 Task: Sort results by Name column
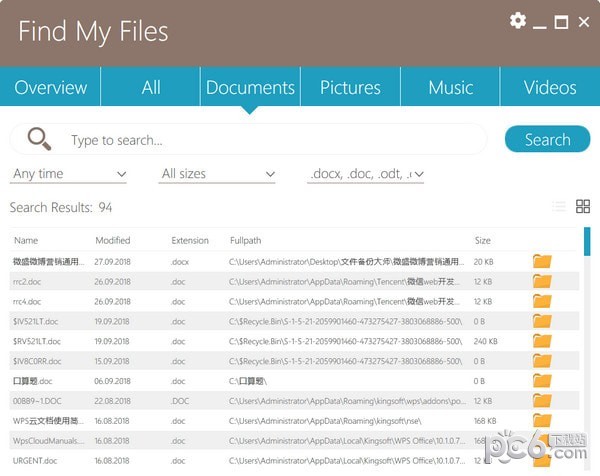pos(26,240)
